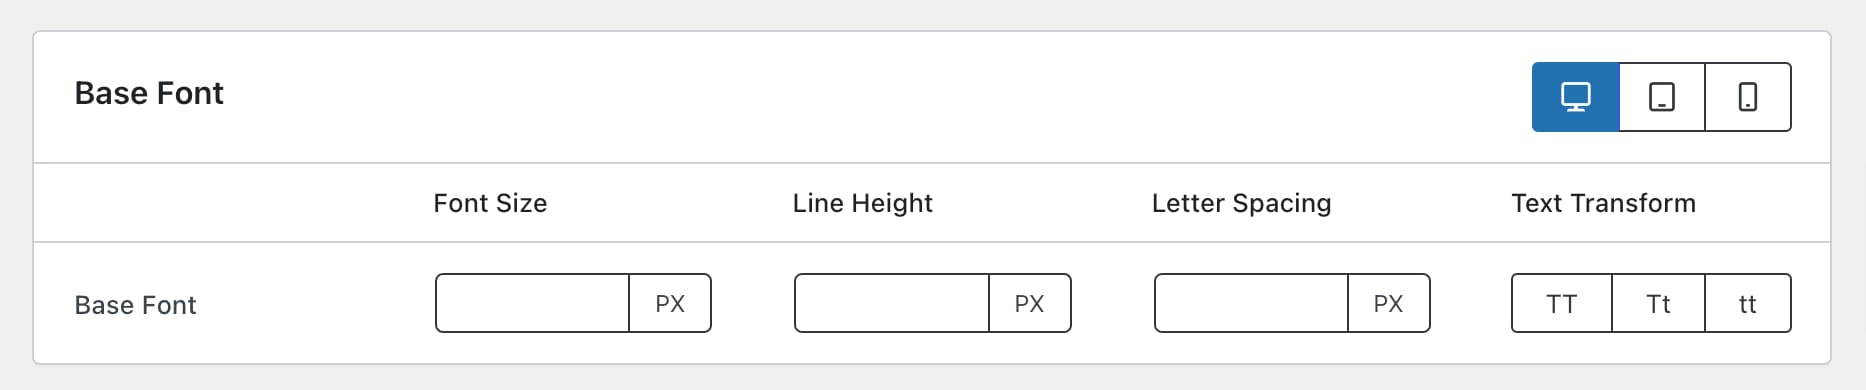The height and width of the screenshot is (390, 1866).
Task: Open Font Size PX unit selector
Action: tap(670, 303)
